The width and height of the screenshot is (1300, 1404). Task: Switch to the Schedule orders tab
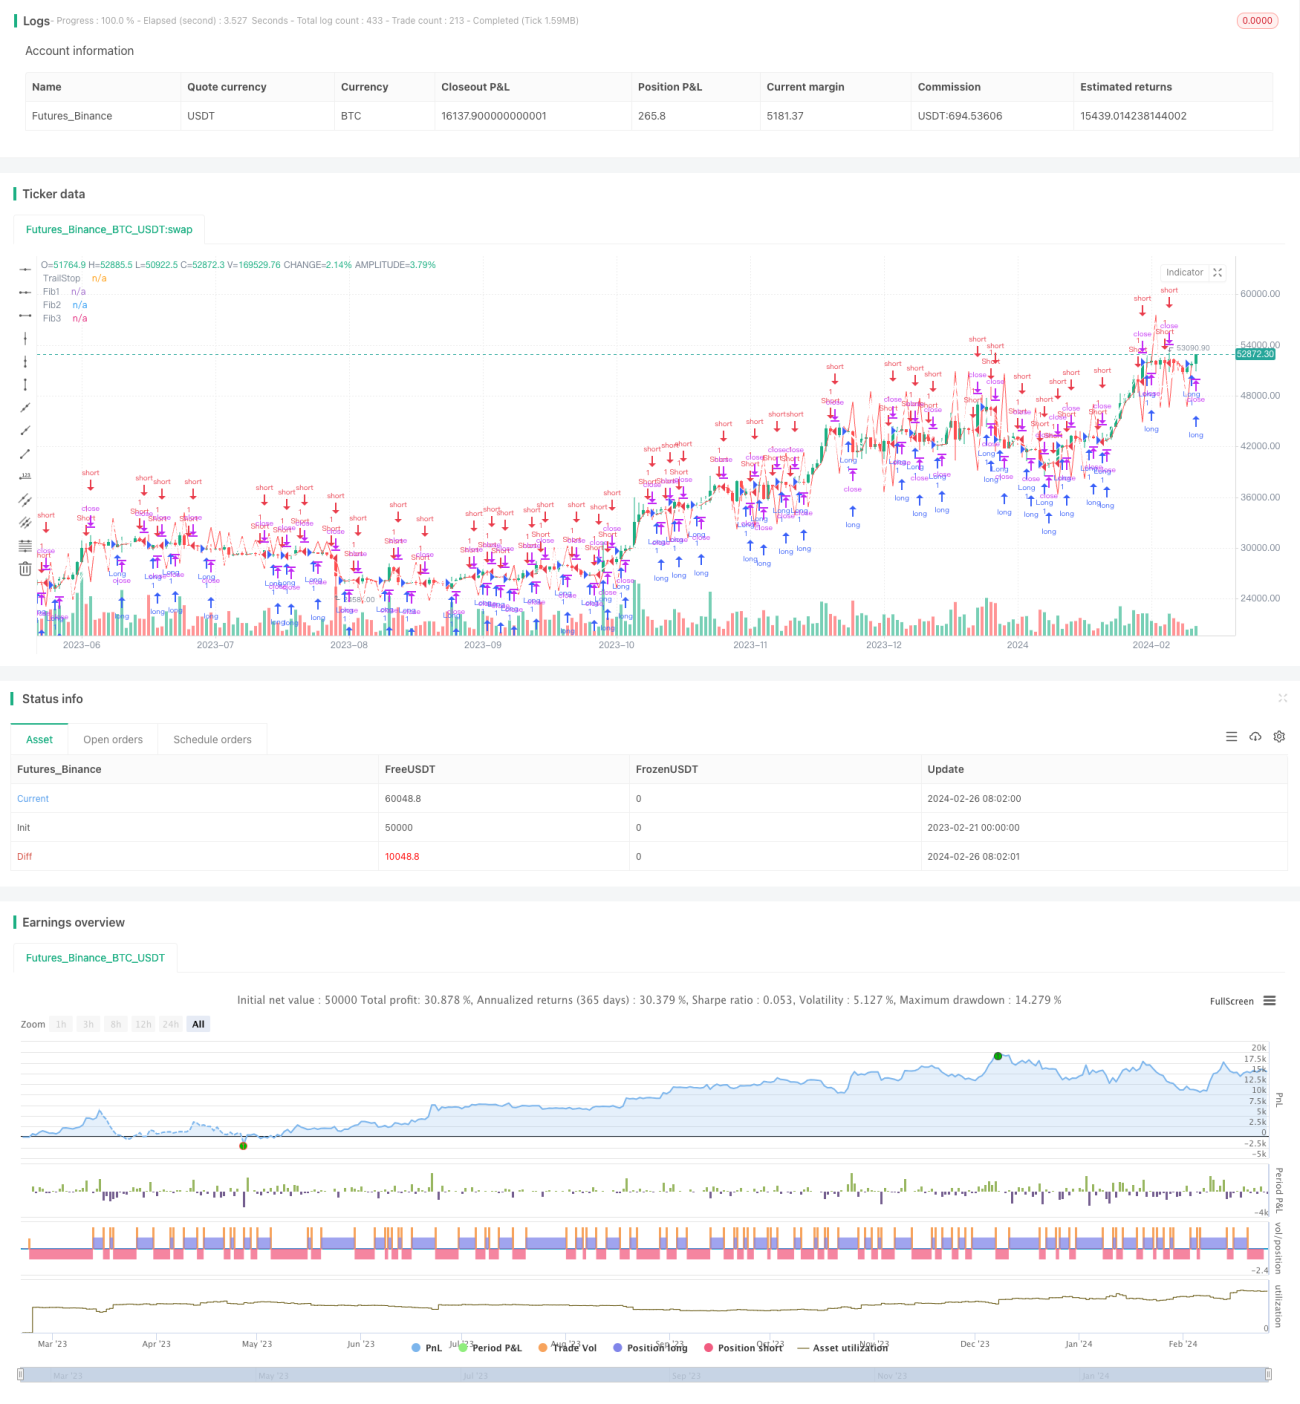pos(212,740)
